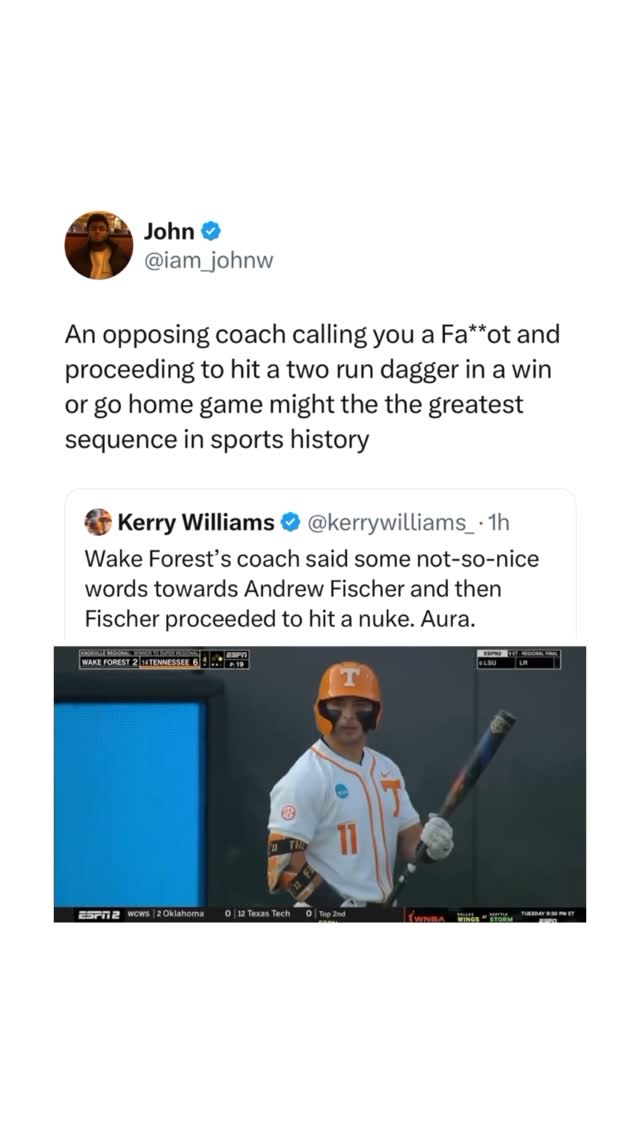Click the ESPN logo in score bar

tap(236, 654)
